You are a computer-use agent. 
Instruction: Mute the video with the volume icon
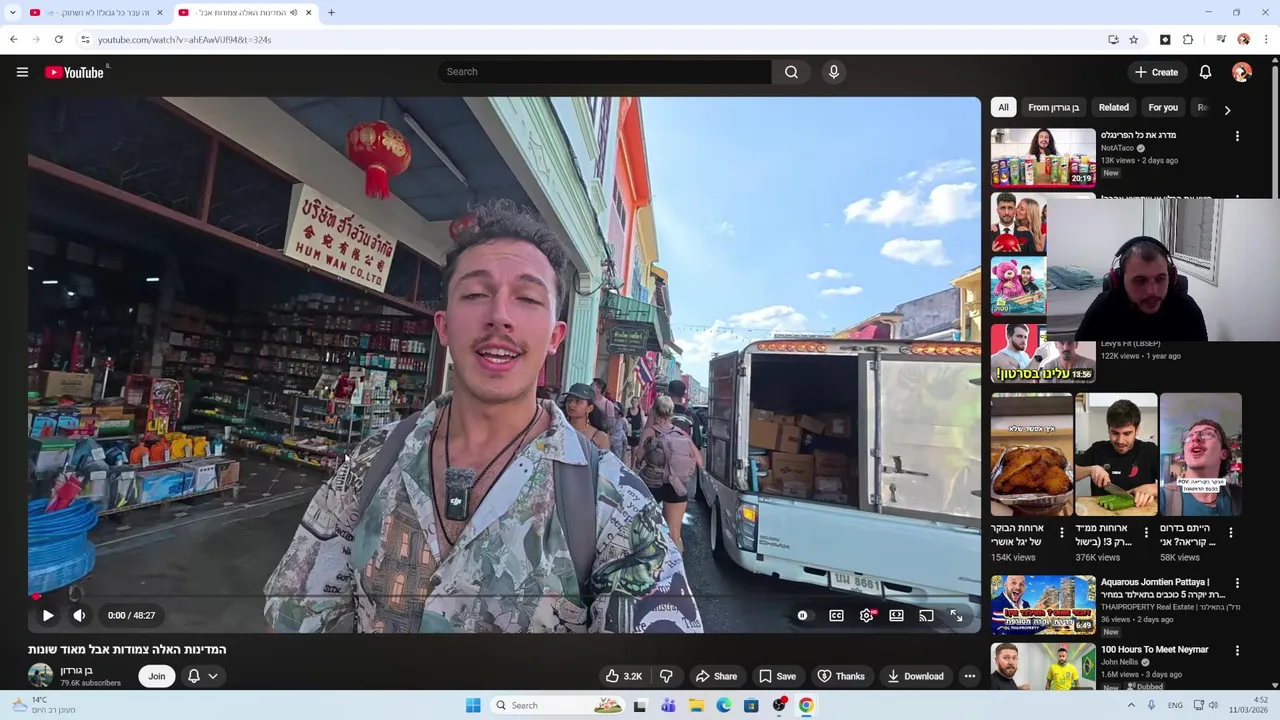(79, 615)
